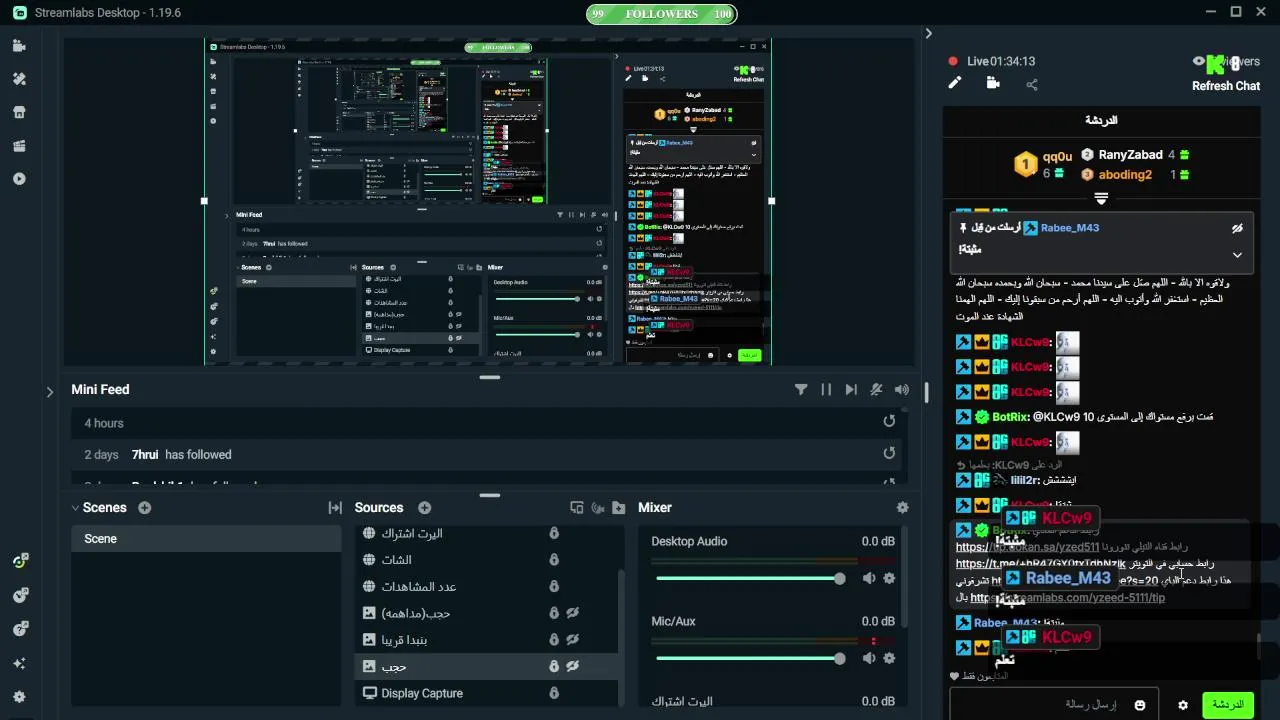Click the sparkle icon in lower sidebar
1280x720 pixels.
tap(20, 663)
